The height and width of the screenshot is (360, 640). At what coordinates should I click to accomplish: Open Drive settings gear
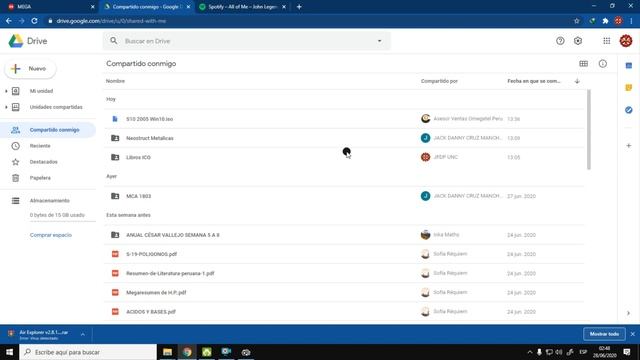coord(578,41)
